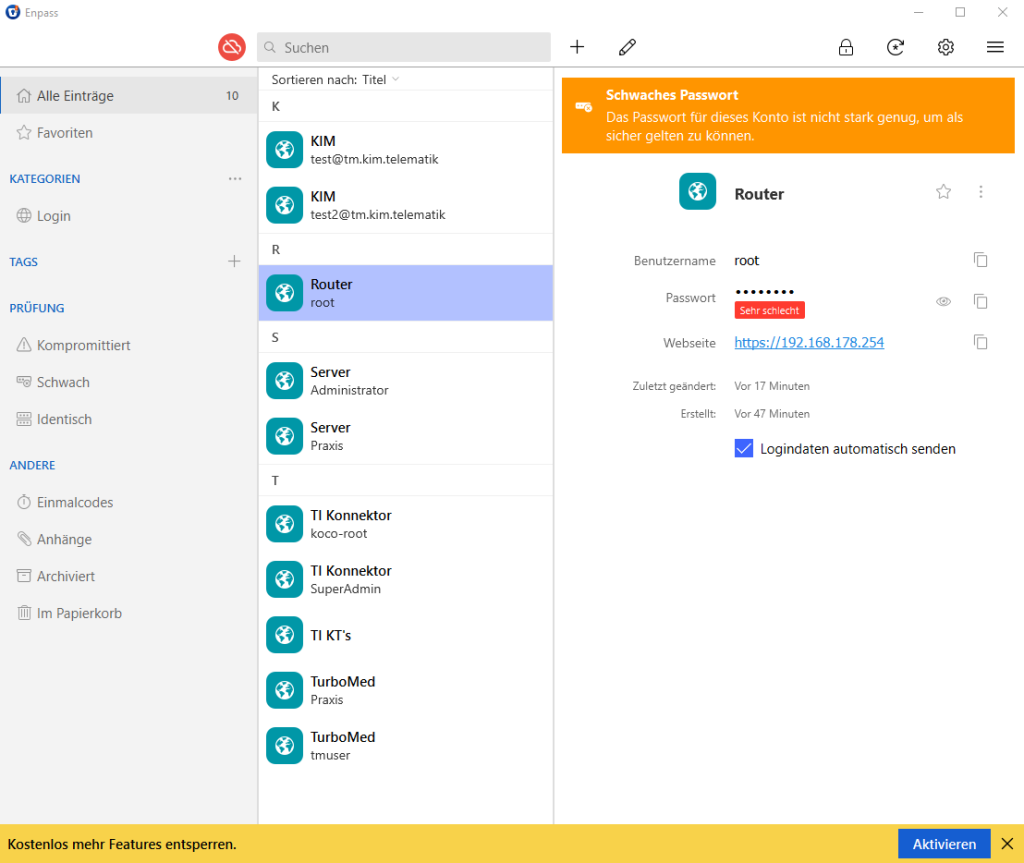Copy the Benutzername root value
Viewport: 1024px width, 863px height.
click(981, 260)
